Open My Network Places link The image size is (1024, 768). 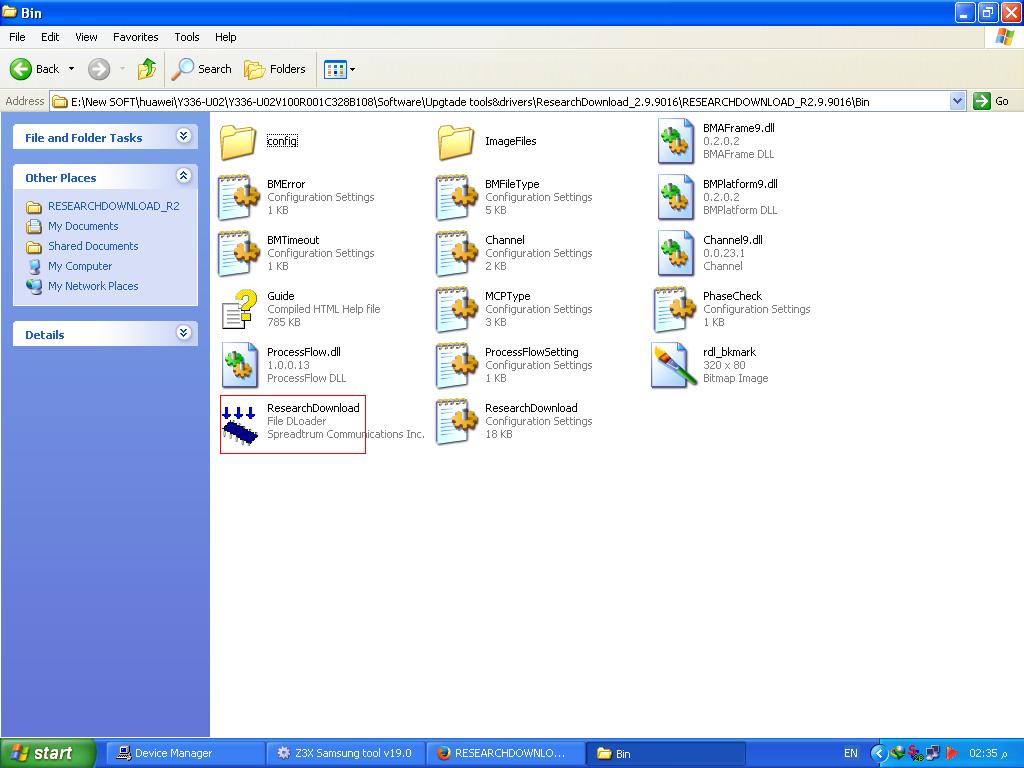93,286
